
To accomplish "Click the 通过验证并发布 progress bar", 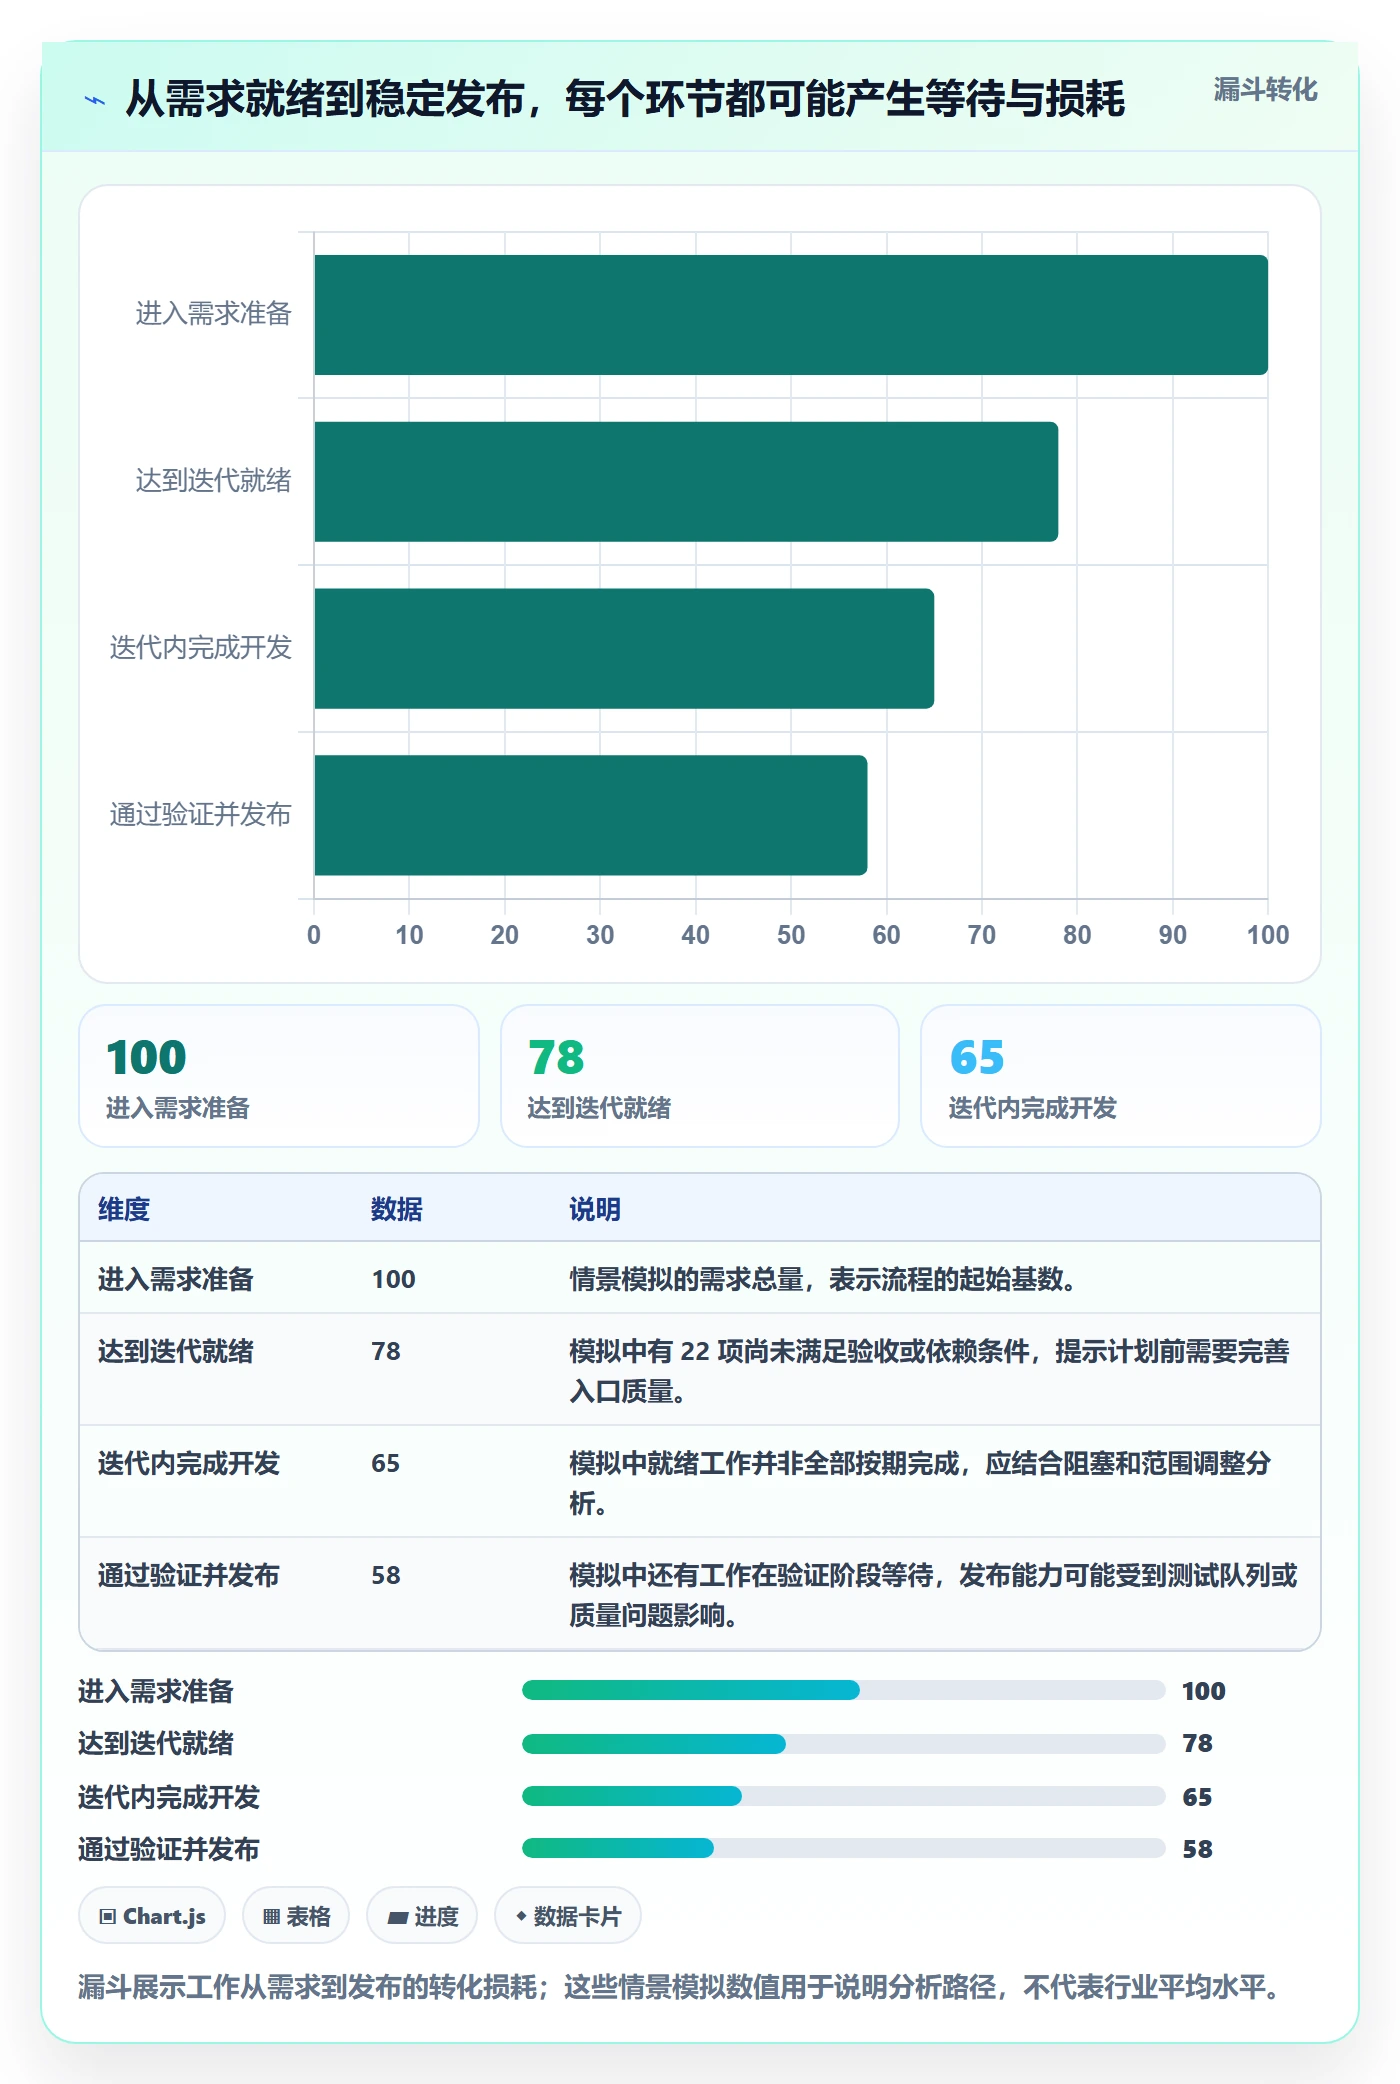I will coord(843,1848).
